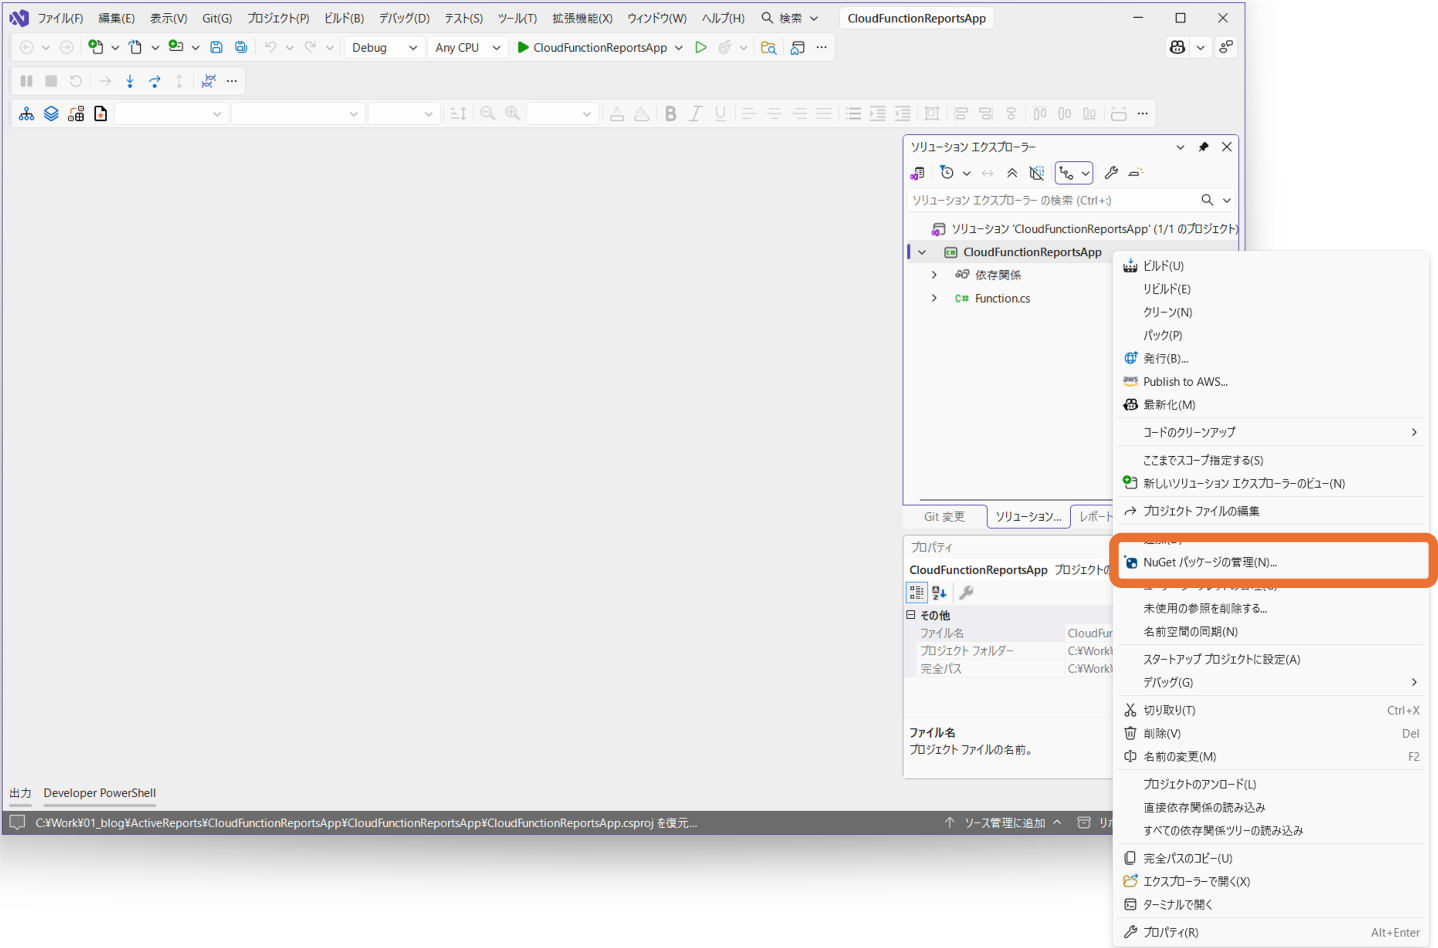Open the Any CPU platform dropdown
Image resolution: width=1438 pixels, height=948 pixels.
[x=467, y=47]
